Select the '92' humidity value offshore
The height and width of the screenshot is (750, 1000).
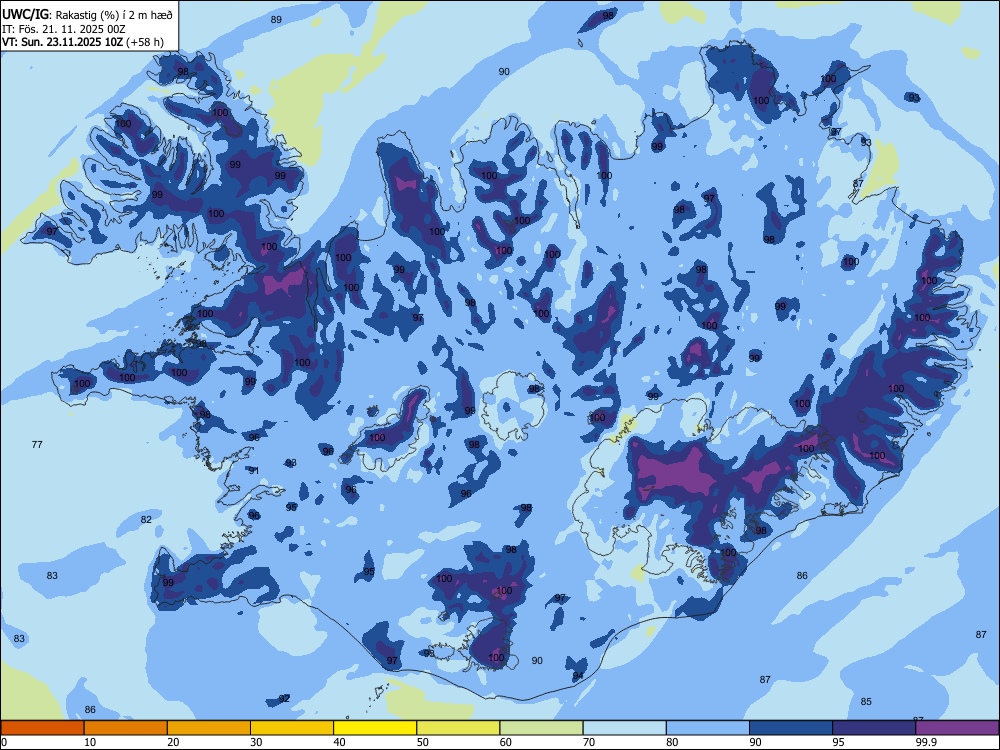(x=284, y=698)
